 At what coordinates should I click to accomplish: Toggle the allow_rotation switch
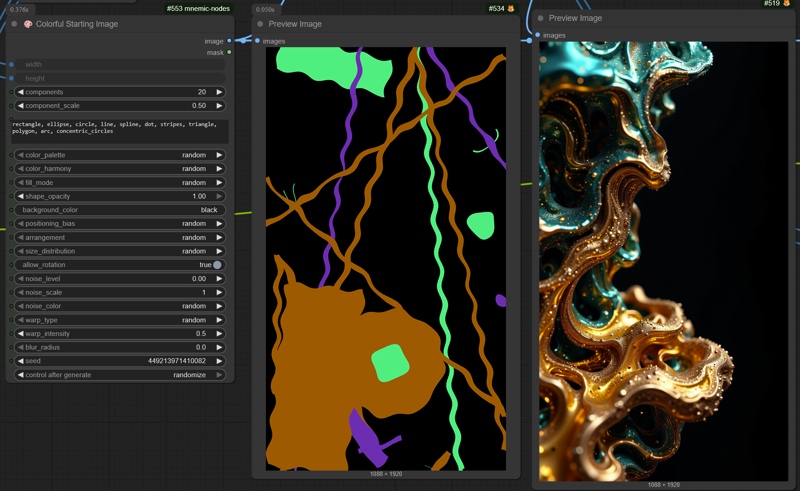click(x=217, y=265)
